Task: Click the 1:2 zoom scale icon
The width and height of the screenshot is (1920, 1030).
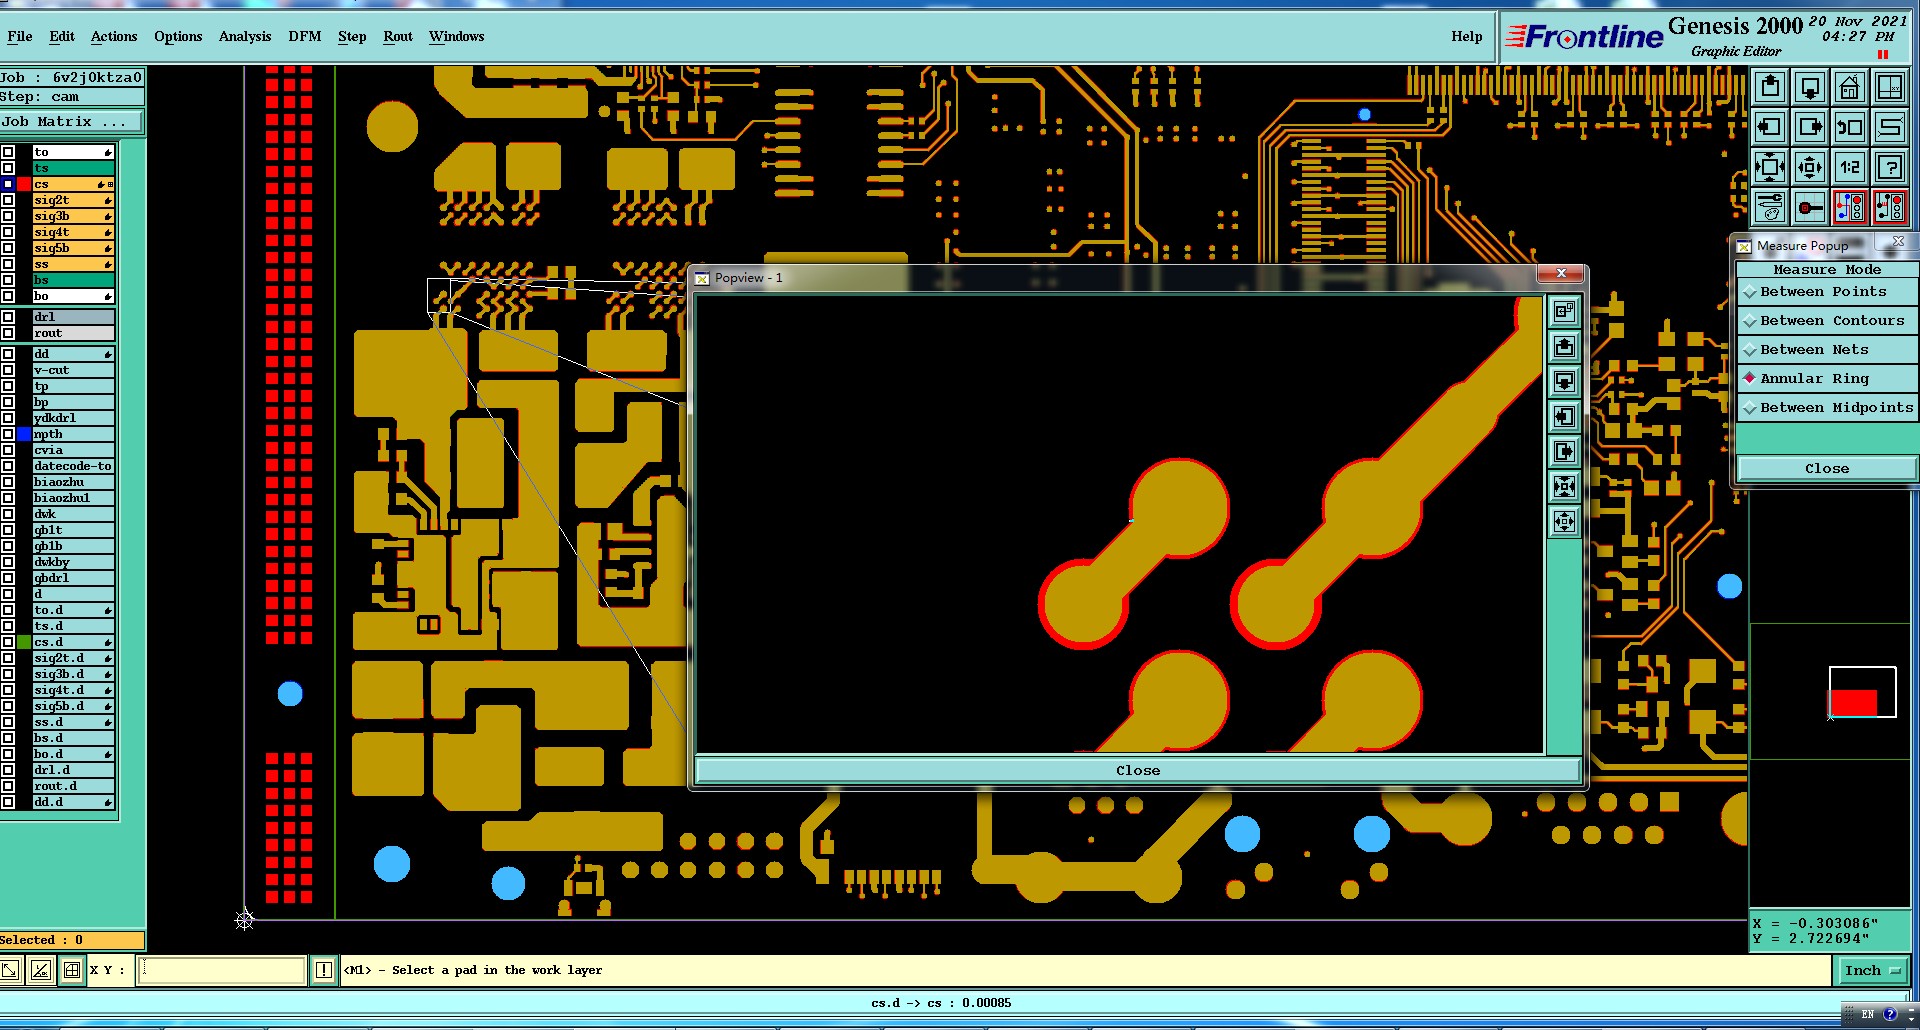Action: (x=1850, y=167)
